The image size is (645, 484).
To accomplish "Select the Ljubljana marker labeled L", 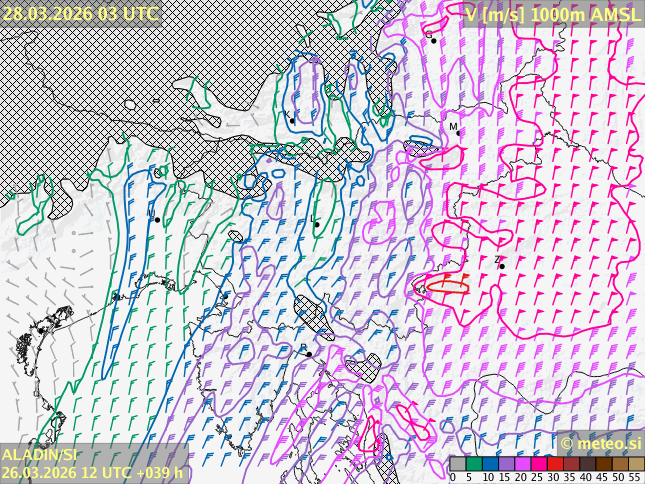I will click(x=317, y=224).
